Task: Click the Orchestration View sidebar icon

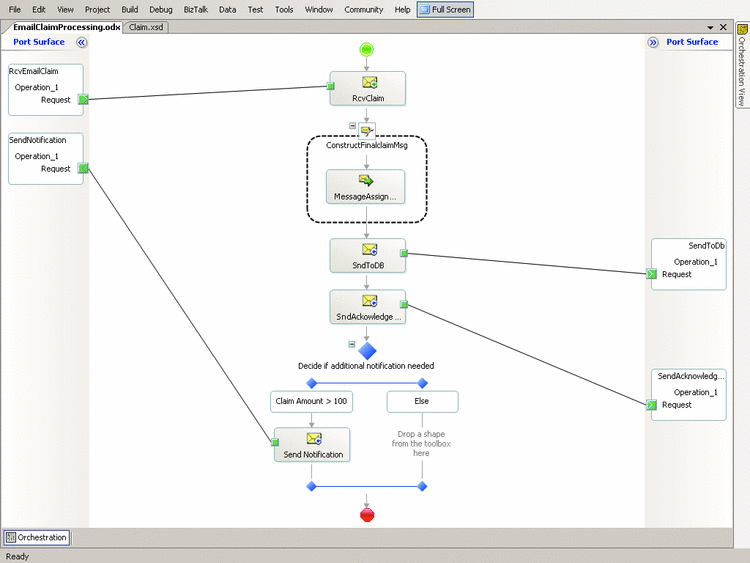Action: 742,29
